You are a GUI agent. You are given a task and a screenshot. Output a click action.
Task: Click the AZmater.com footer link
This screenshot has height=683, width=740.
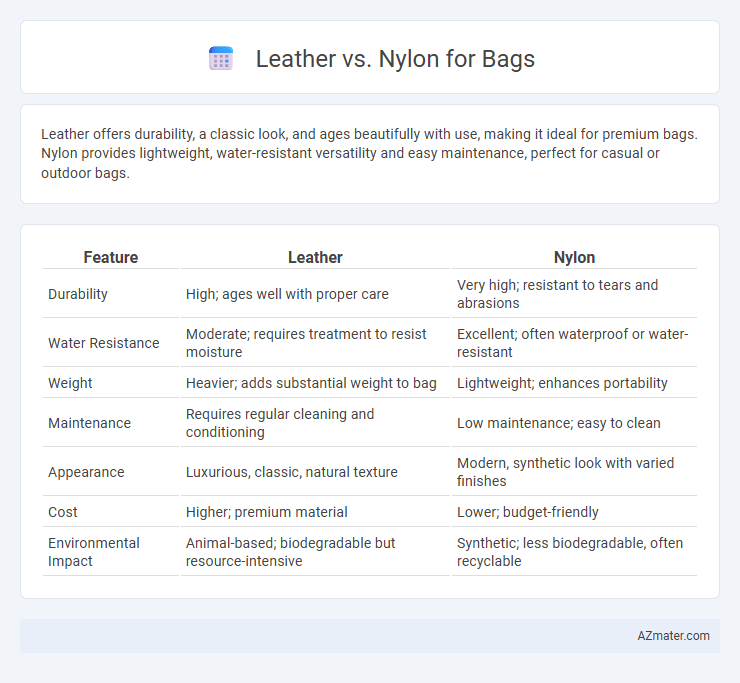[x=673, y=636]
